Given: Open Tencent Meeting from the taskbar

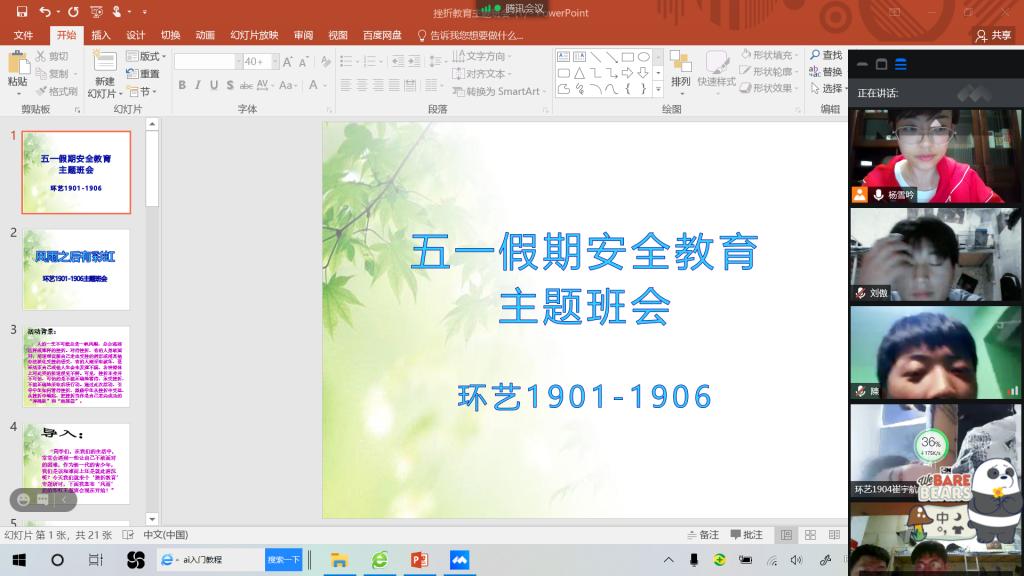Looking at the screenshot, I should tap(459, 560).
